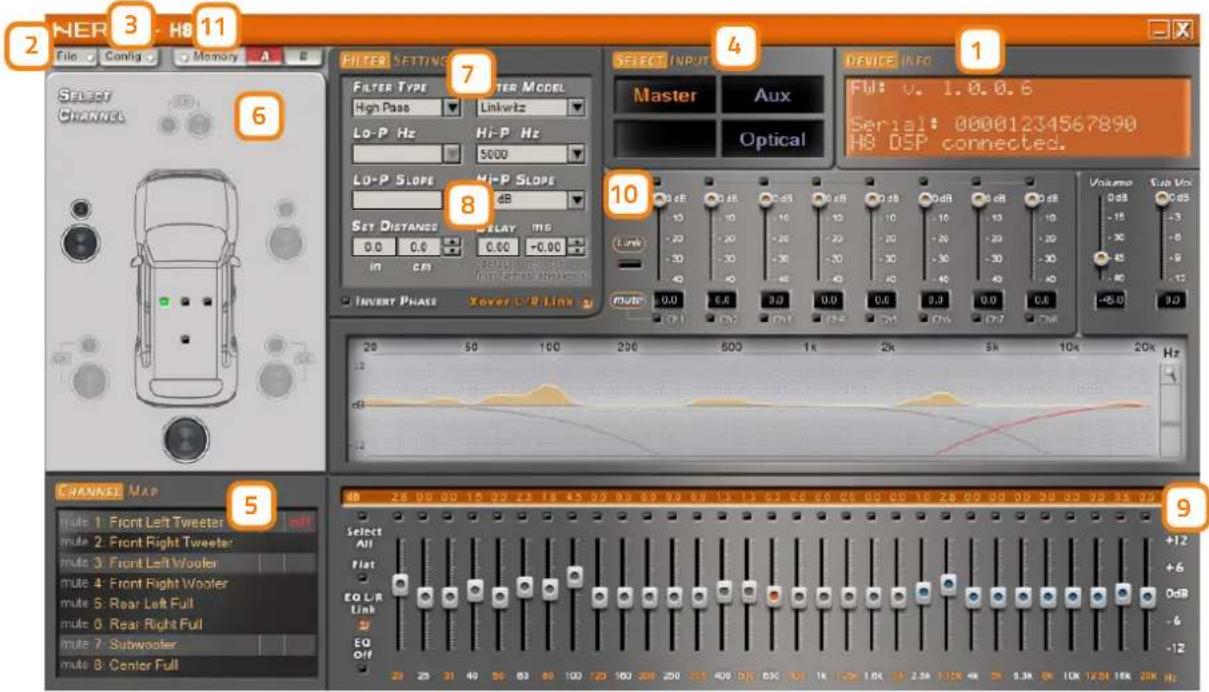Click edit on Front Left Tweeter row
This screenshot has height=692, width=1209.
tap(300, 521)
